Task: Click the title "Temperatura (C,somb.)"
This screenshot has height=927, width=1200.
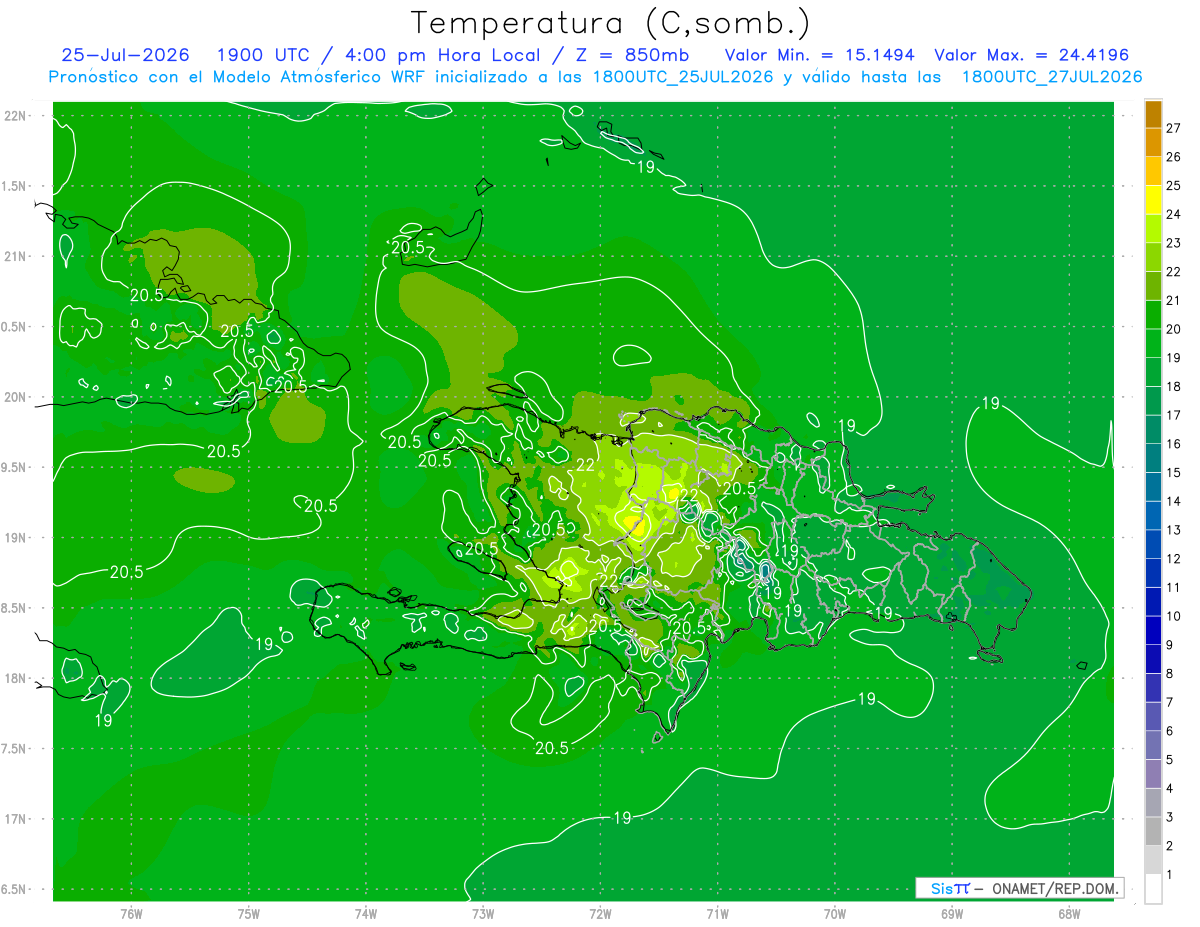Action: click(x=611, y=24)
